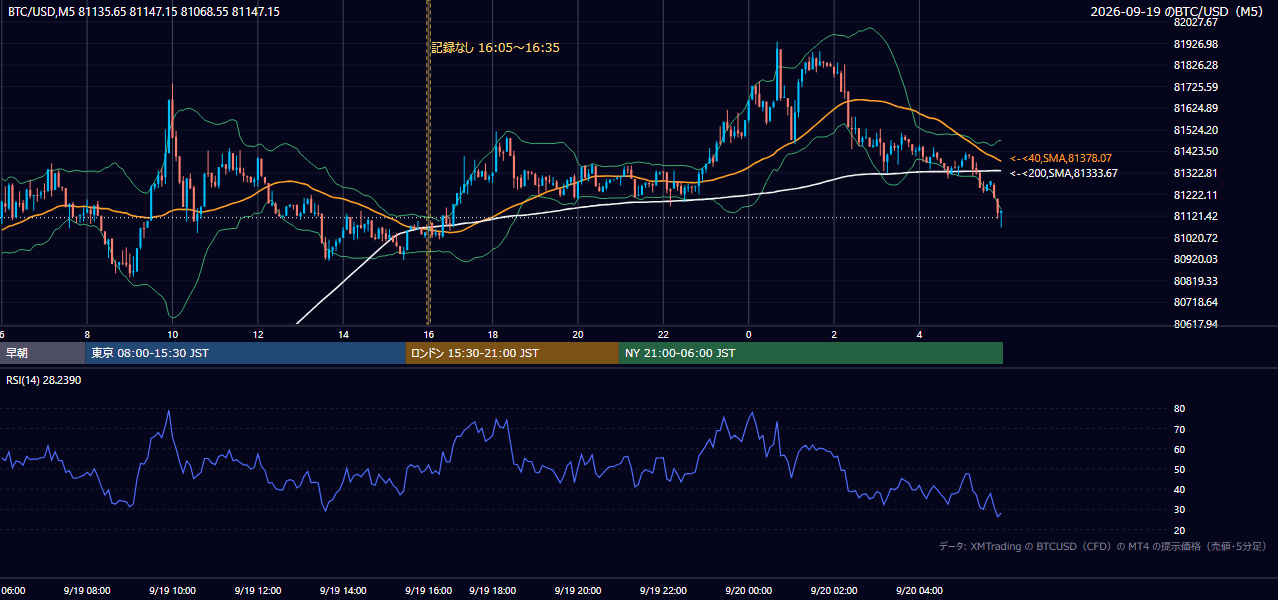1278x600 pixels.
Task: Click the 9/20 00:00 time label
Action: pyautogui.click(x=749, y=591)
